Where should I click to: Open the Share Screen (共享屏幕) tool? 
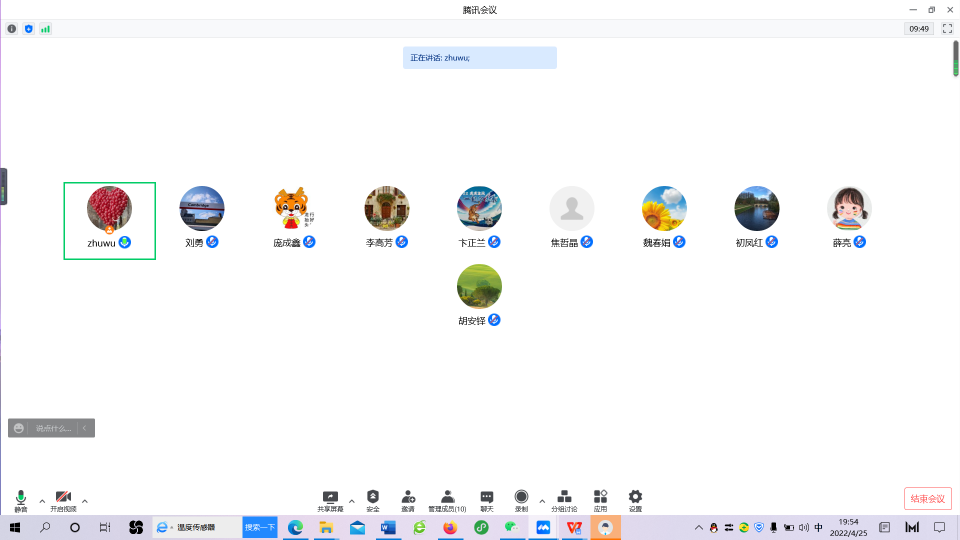click(330, 500)
